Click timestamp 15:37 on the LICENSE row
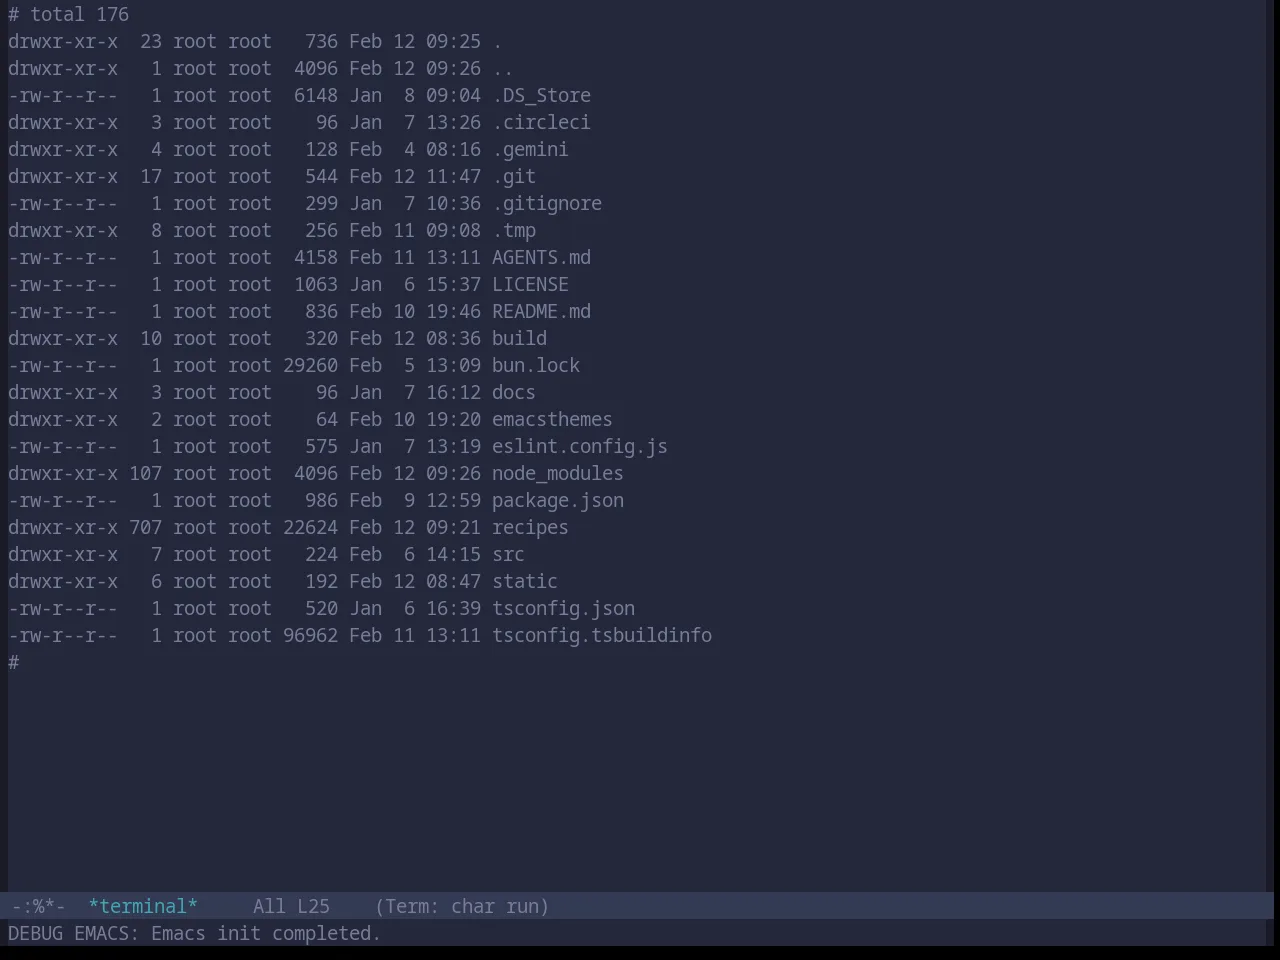Viewport: 1280px width, 960px height. [x=453, y=284]
